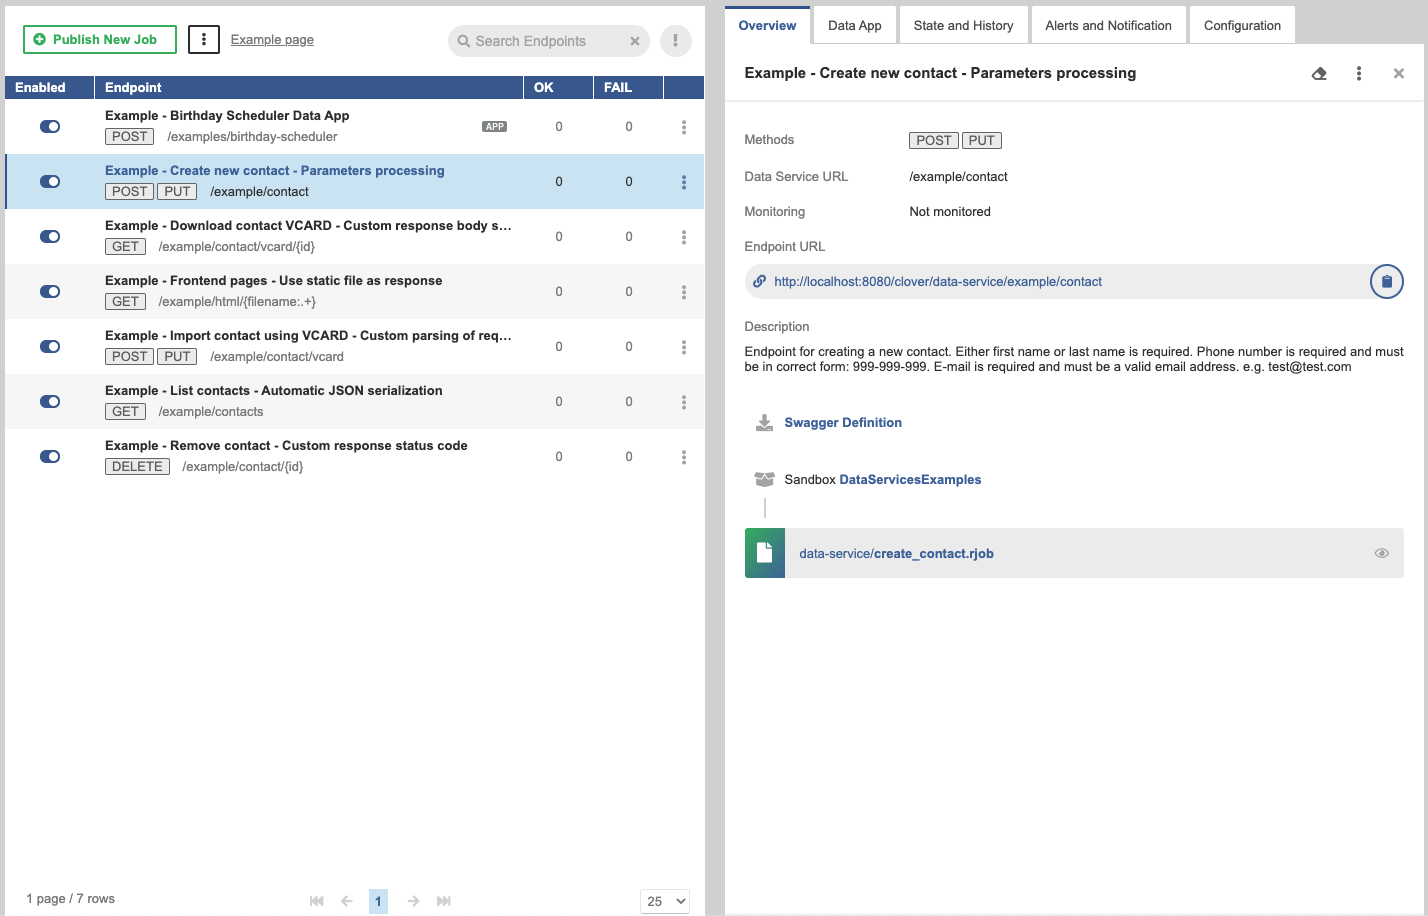Toggle the List contacts endpoint off
The height and width of the screenshot is (916, 1428).
pyautogui.click(x=50, y=402)
